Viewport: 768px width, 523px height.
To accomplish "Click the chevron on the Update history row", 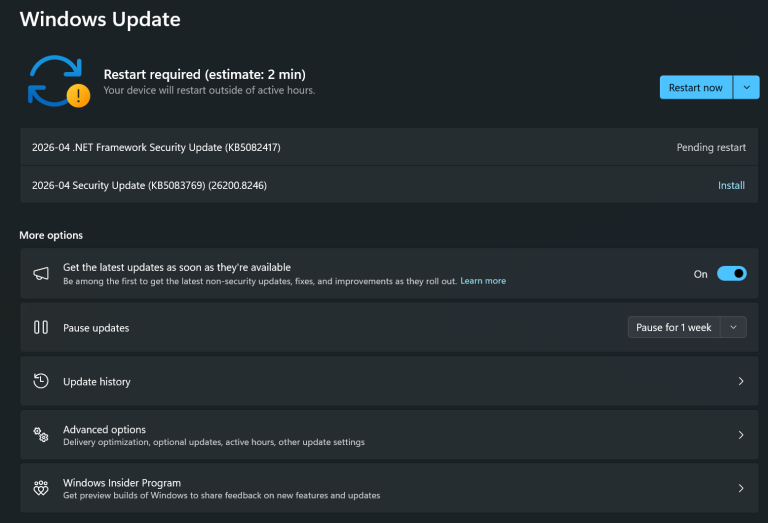I will pyautogui.click(x=741, y=381).
